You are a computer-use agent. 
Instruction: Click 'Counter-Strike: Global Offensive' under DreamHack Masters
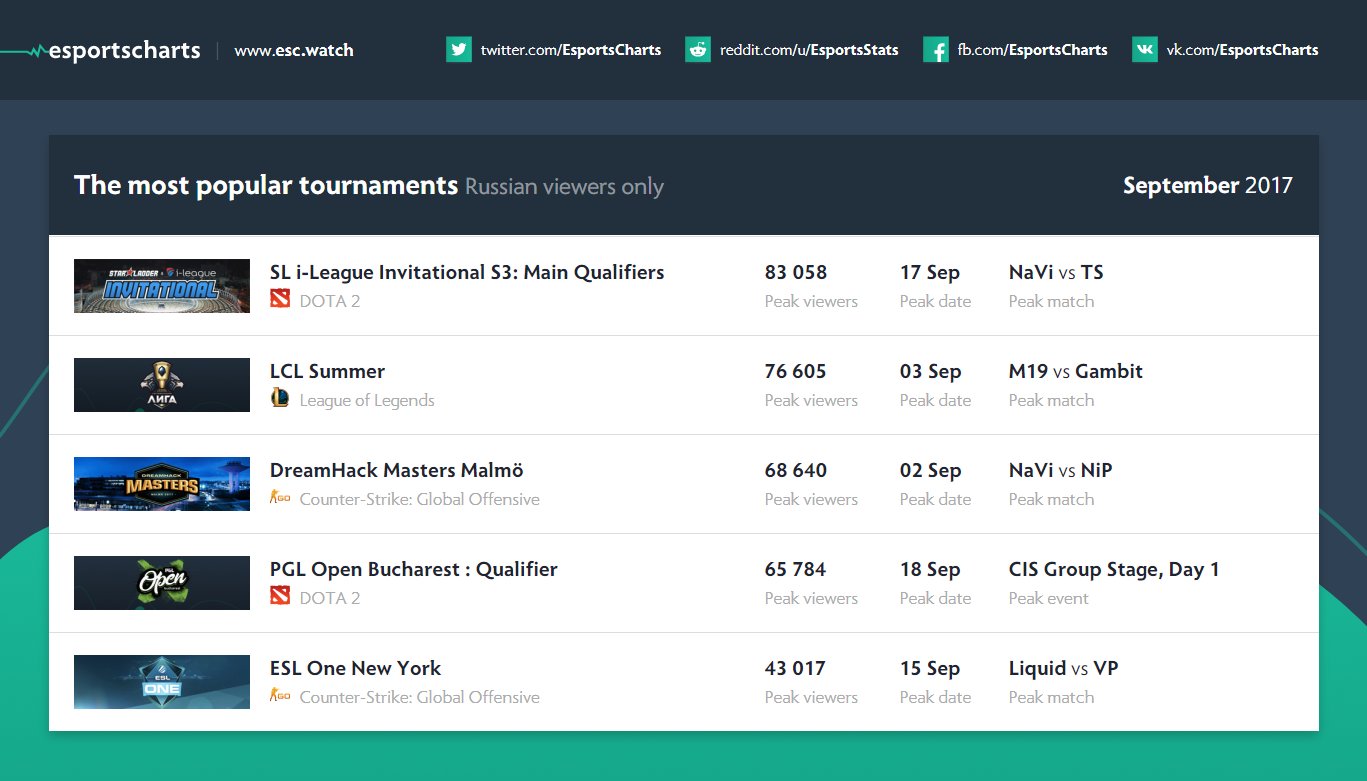420,499
